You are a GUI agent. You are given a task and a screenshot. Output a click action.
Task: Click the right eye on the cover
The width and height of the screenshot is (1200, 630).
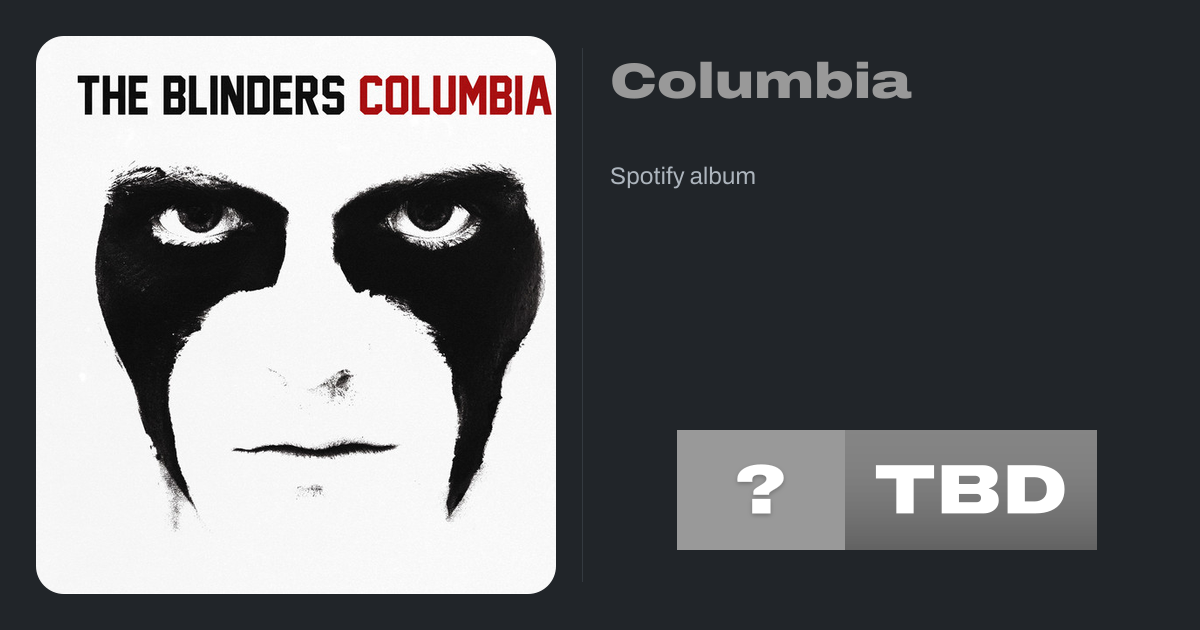tap(429, 220)
